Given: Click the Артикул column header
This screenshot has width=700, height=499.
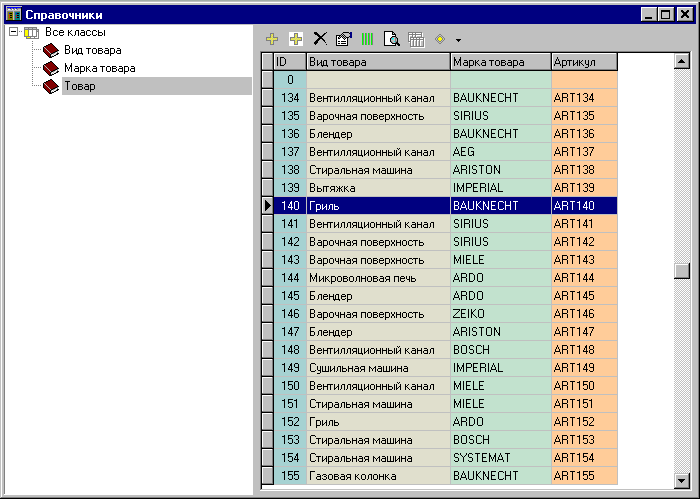Looking at the screenshot, I should click(584, 62).
